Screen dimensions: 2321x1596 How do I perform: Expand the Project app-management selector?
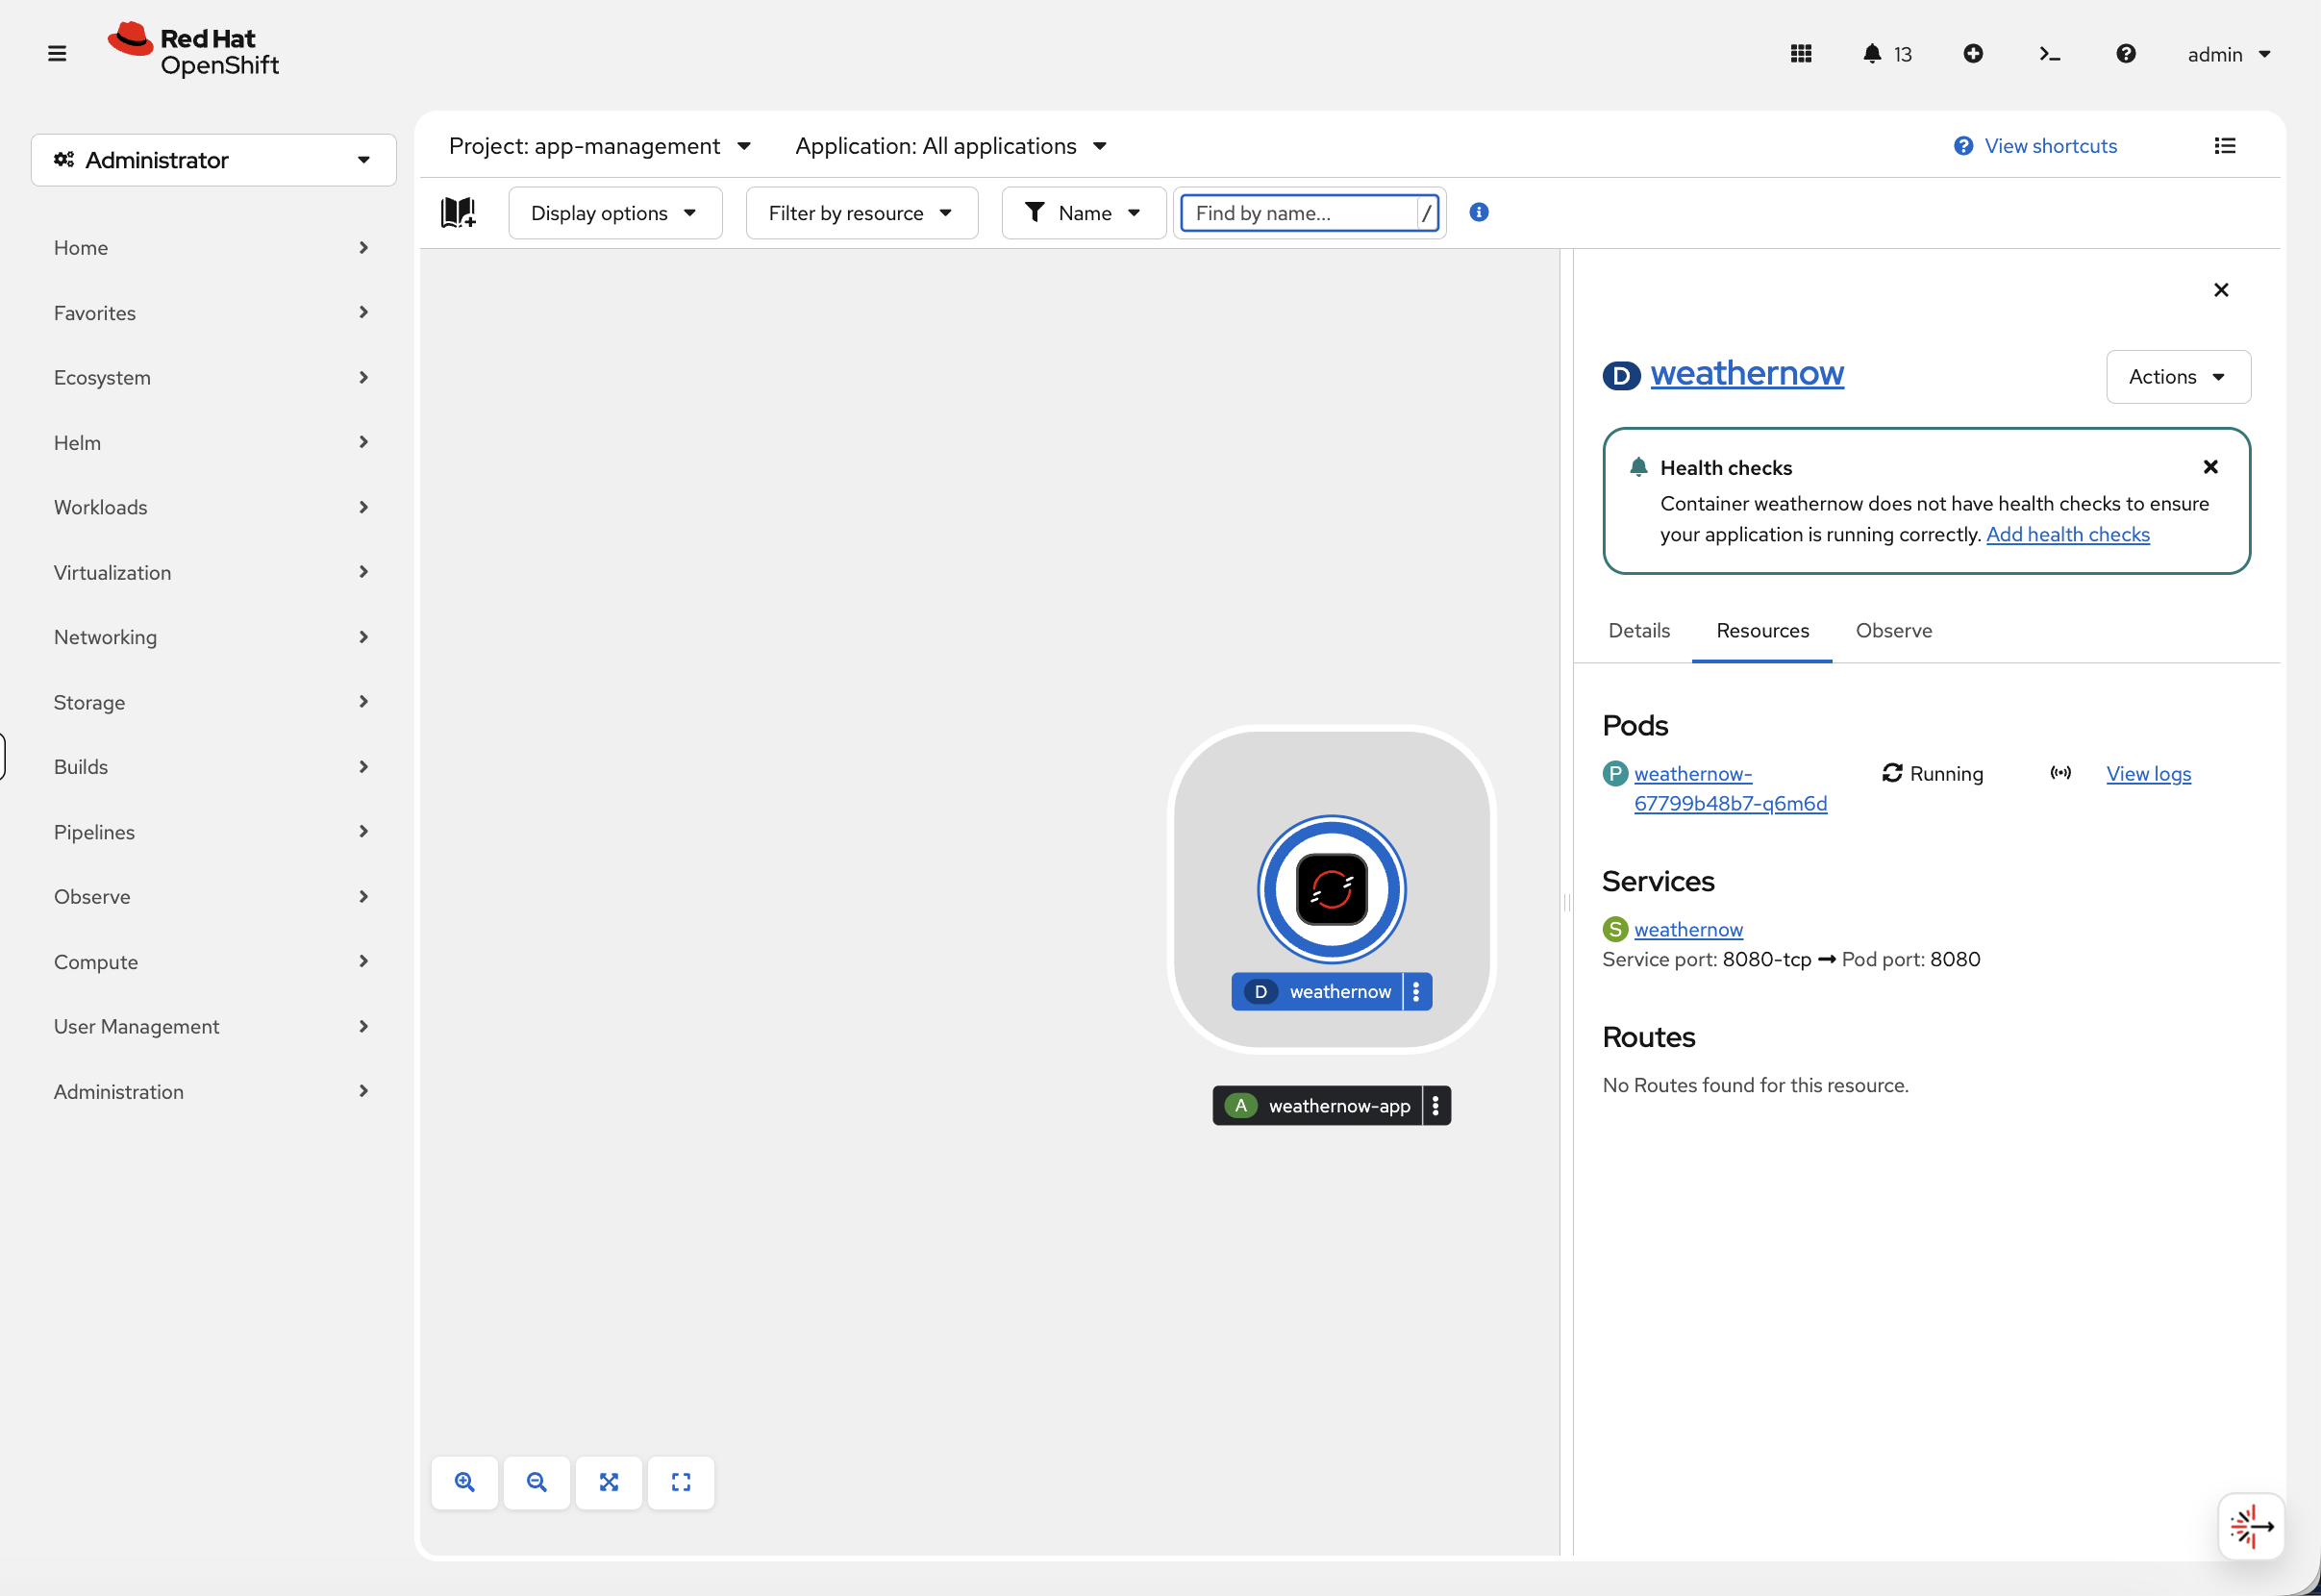click(x=599, y=146)
